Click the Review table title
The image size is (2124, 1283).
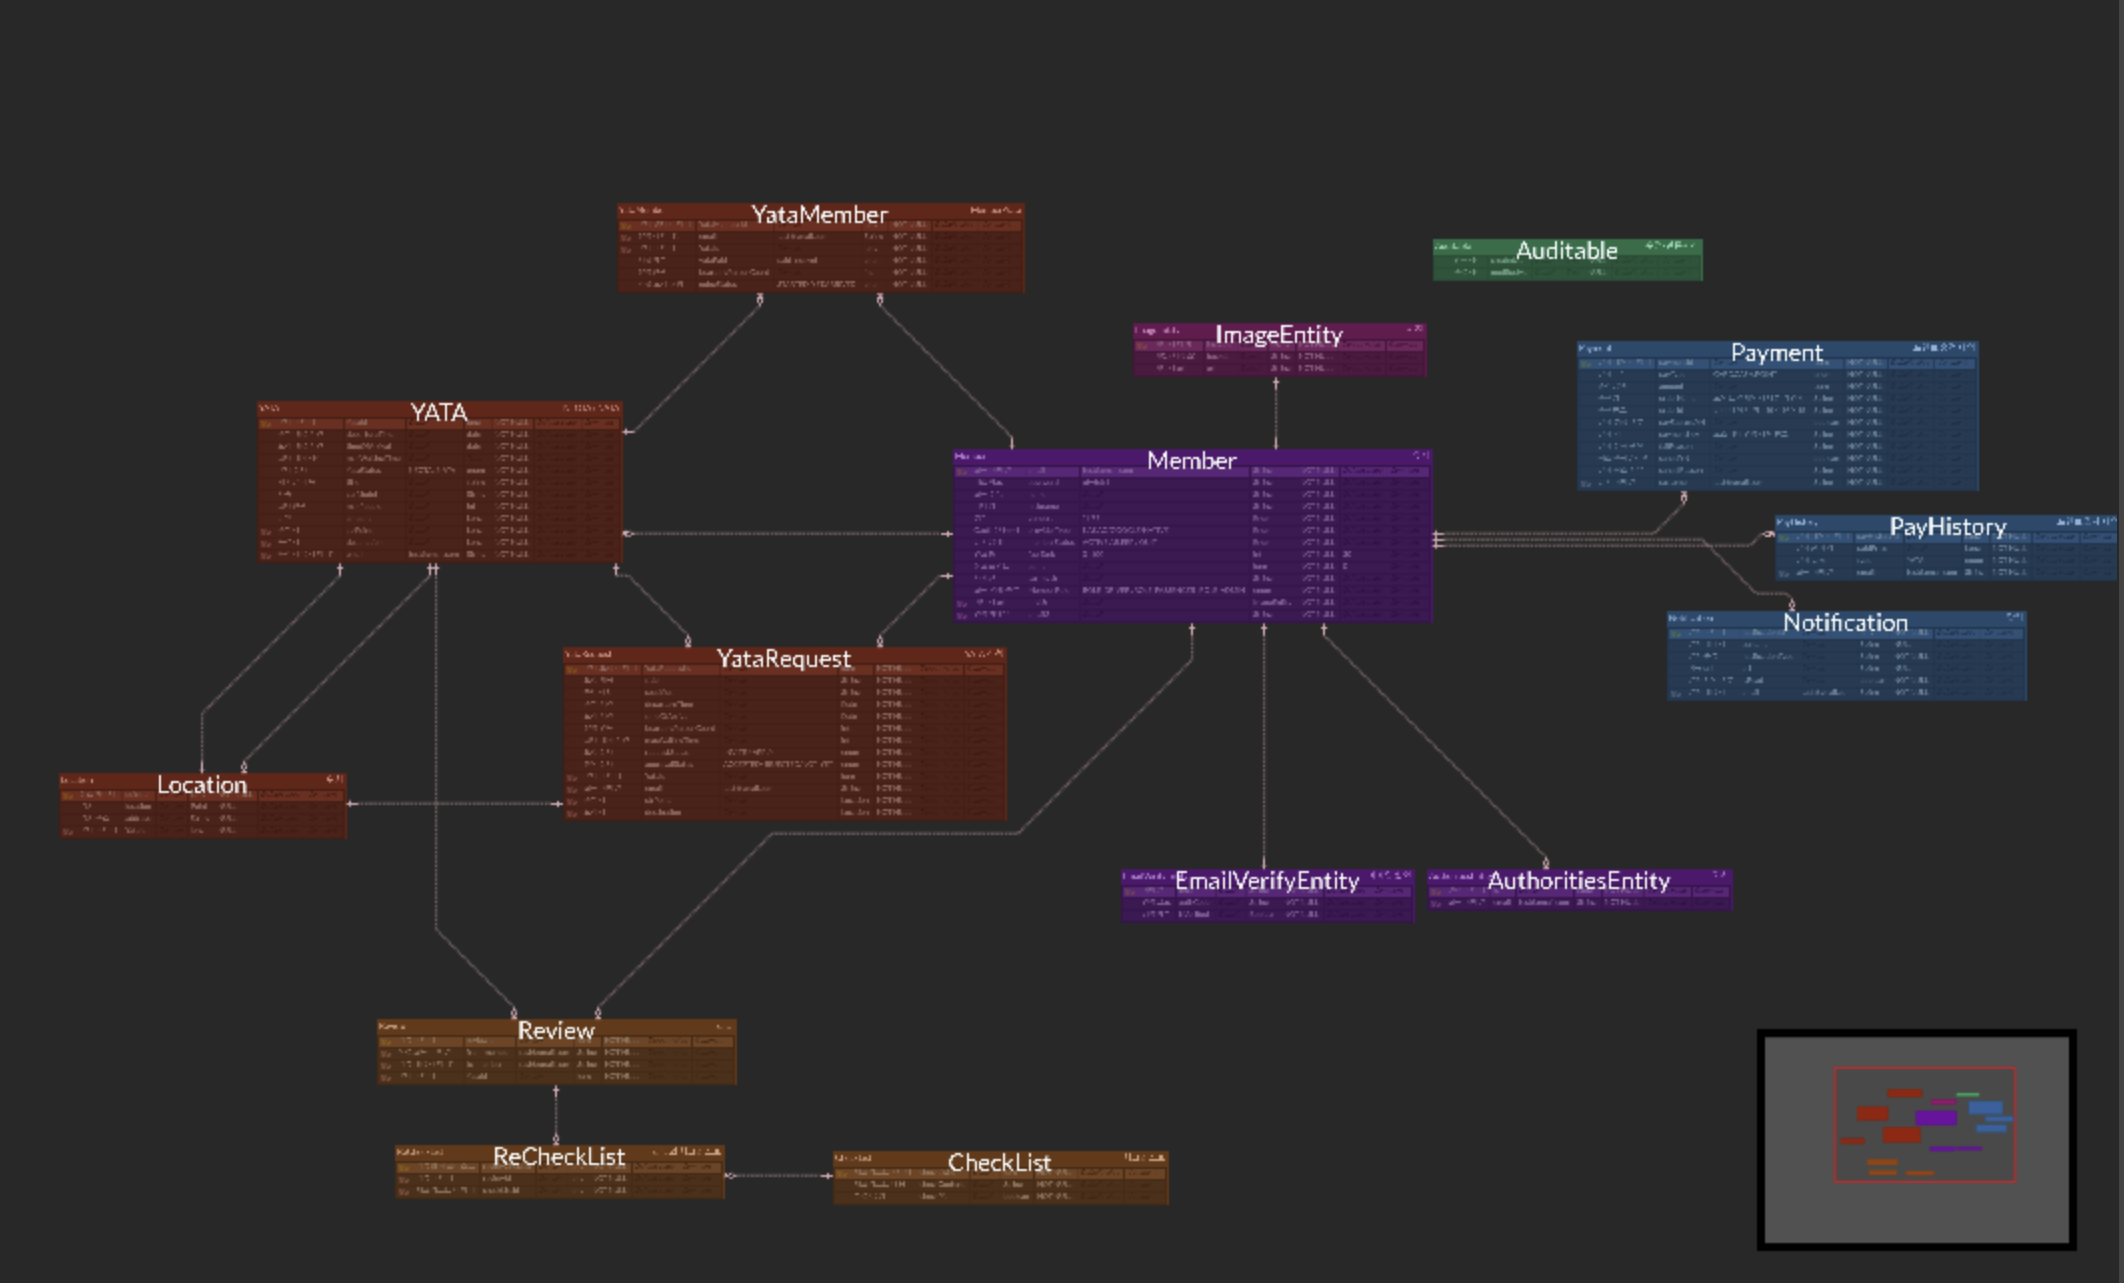(x=556, y=1031)
